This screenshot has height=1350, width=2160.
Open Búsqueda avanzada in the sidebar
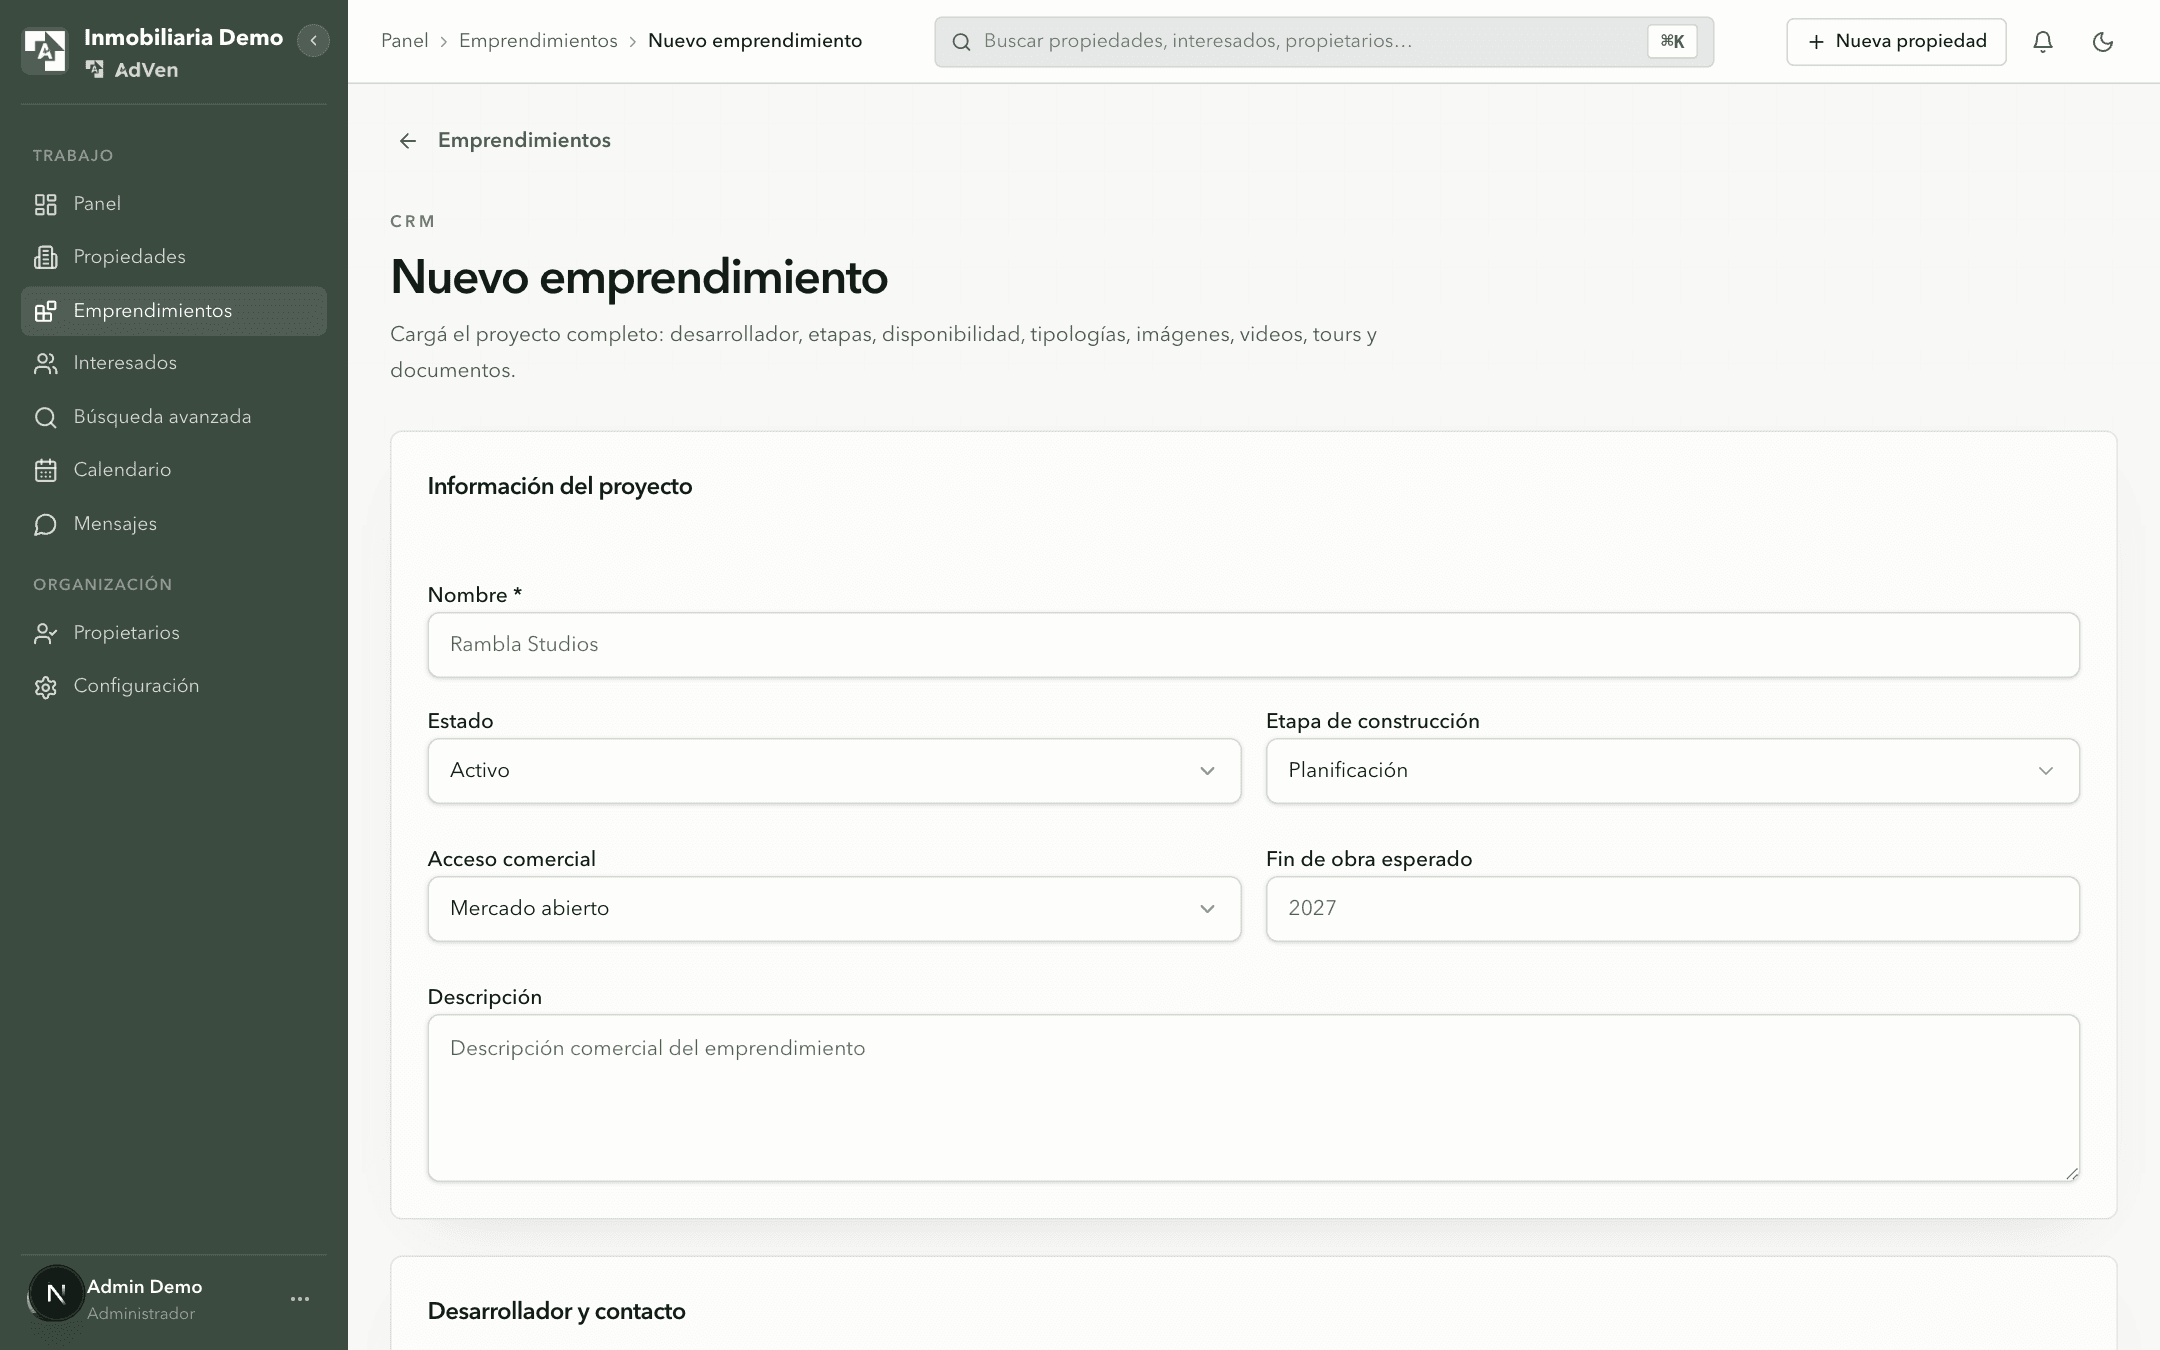[x=173, y=417]
